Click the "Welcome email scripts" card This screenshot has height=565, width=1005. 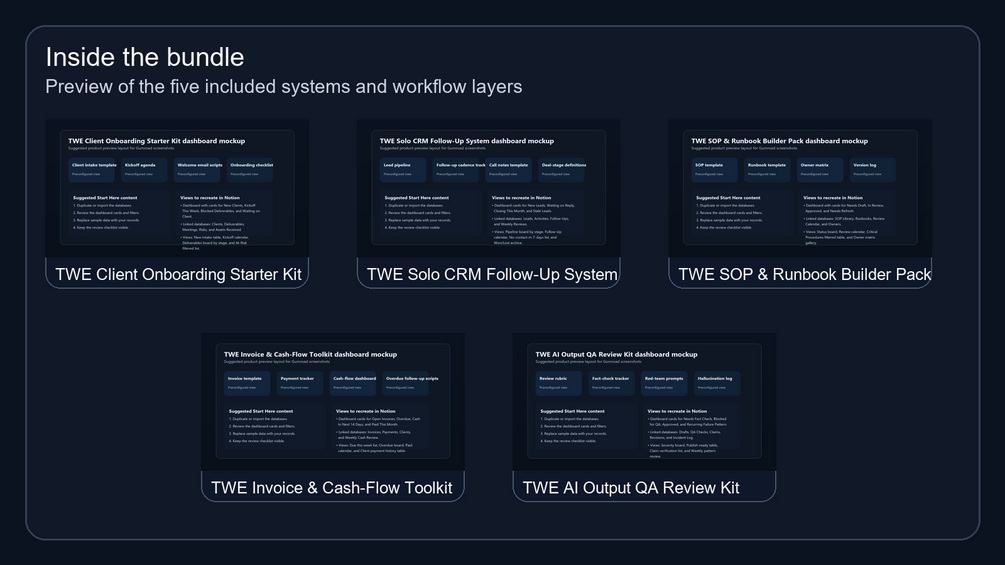coord(197,170)
